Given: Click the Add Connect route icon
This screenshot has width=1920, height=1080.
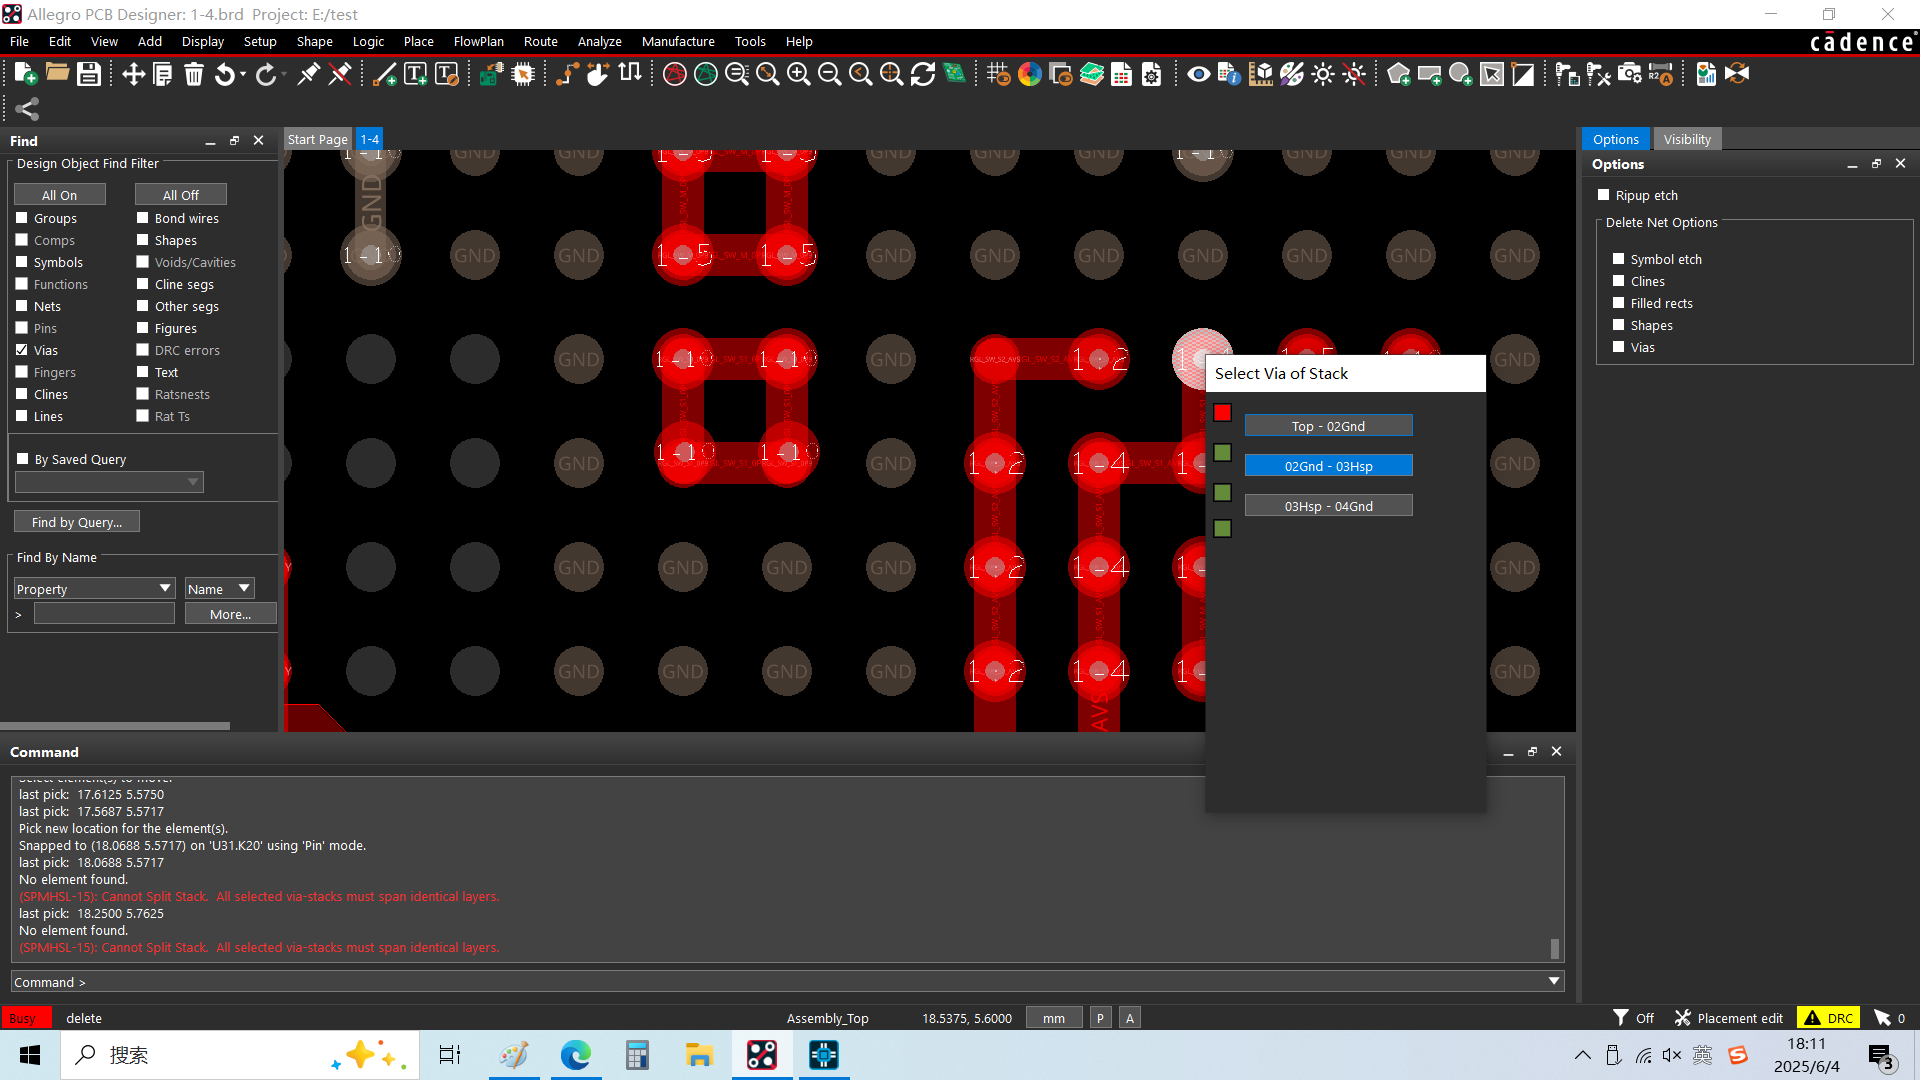Looking at the screenshot, I should click(x=566, y=74).
